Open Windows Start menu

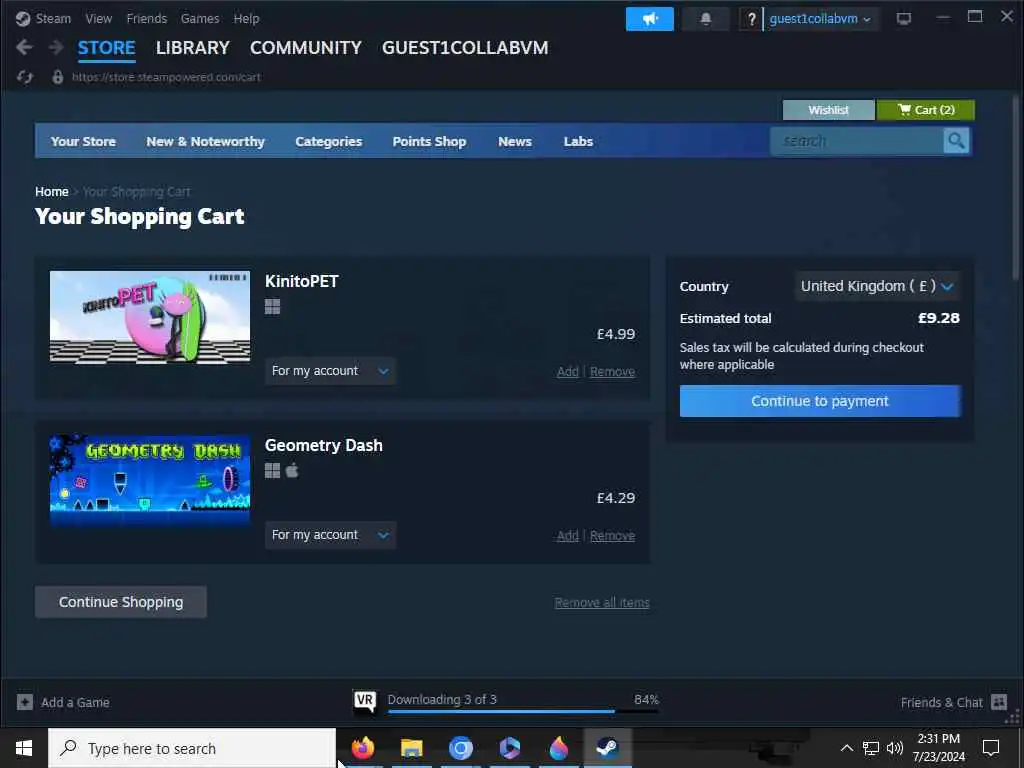point(24,748)
